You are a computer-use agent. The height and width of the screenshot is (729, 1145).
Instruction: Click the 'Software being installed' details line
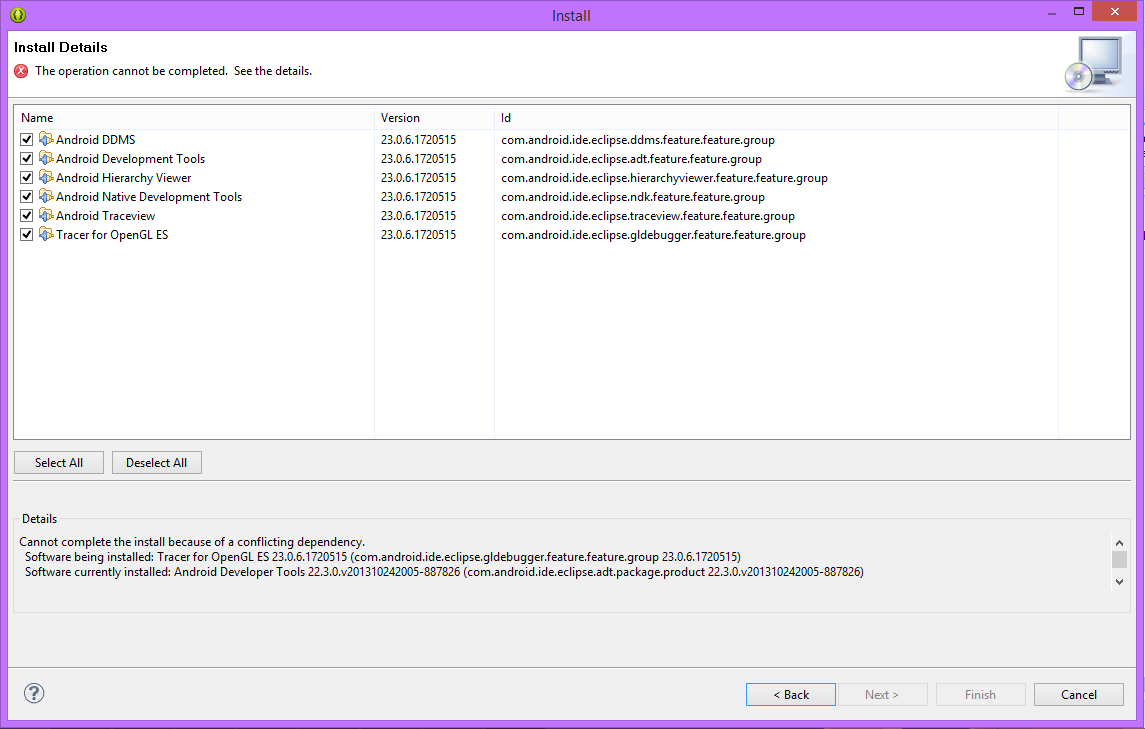coord(383,557)
